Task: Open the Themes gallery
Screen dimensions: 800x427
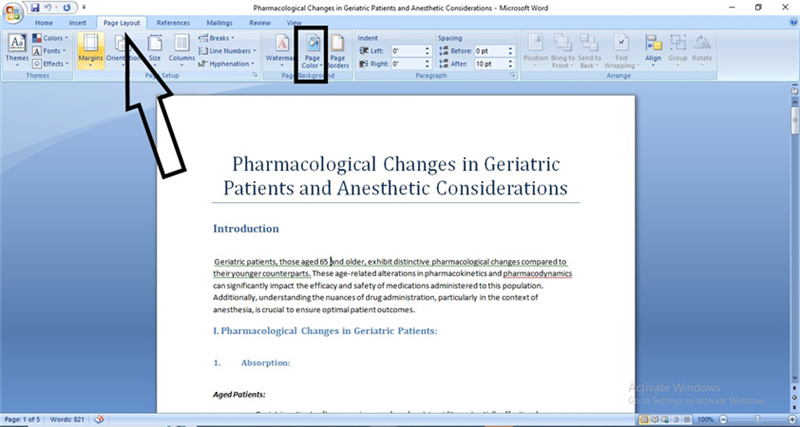Action: click(x=17, y=51)
